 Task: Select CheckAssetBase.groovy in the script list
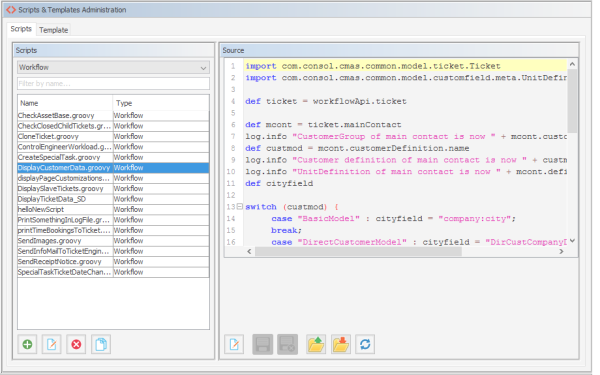click(x=113, y=116)
